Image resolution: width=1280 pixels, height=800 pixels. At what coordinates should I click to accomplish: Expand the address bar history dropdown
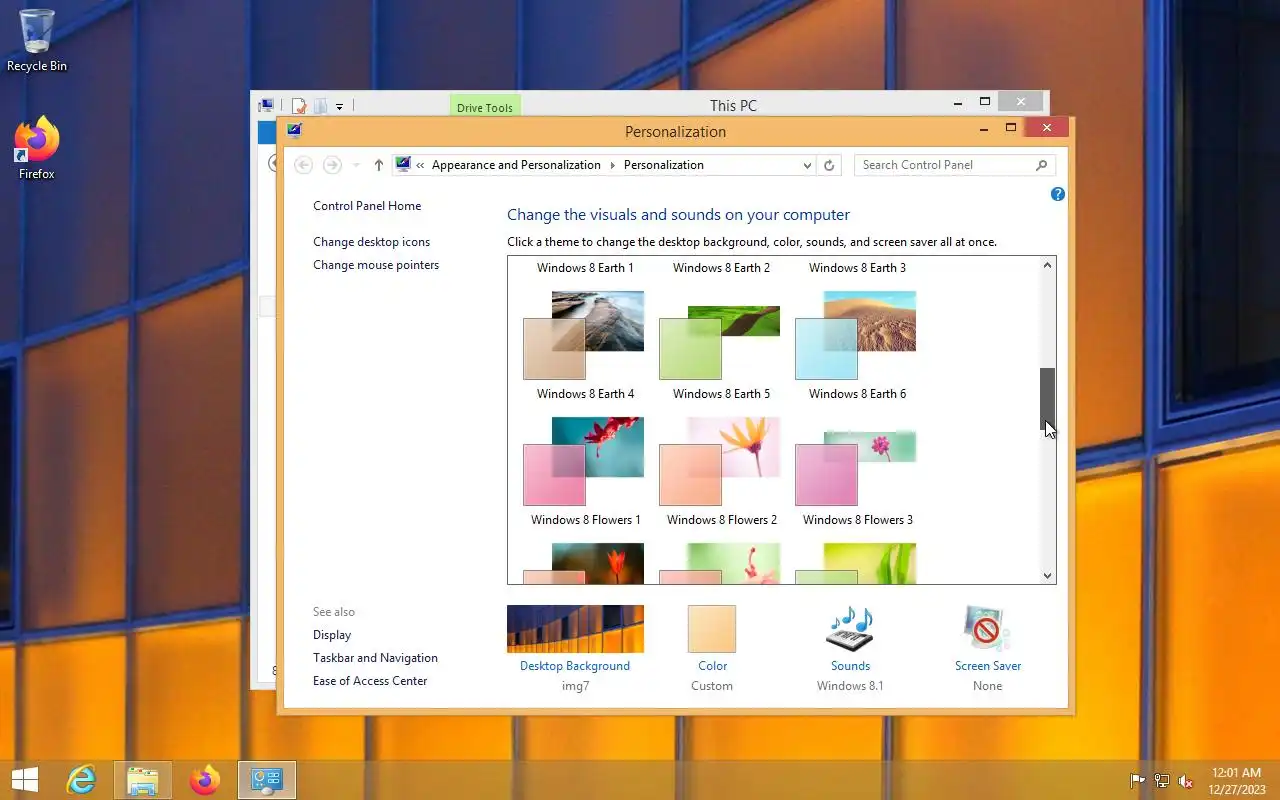tap(808, 165)
